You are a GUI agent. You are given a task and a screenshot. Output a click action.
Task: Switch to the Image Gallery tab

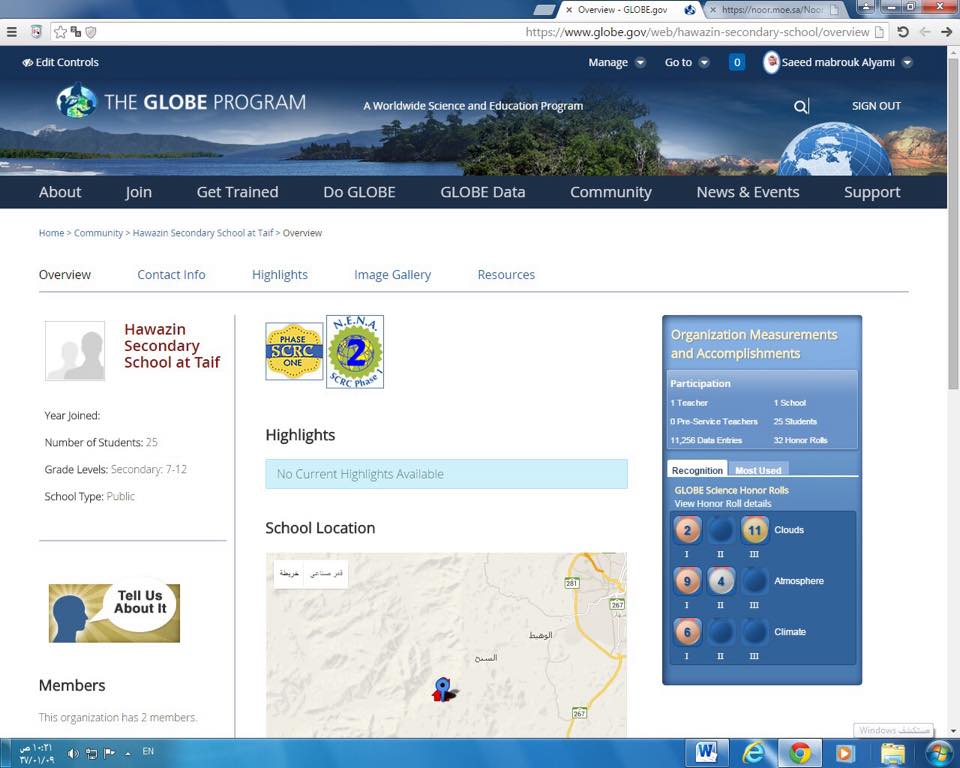392,275
